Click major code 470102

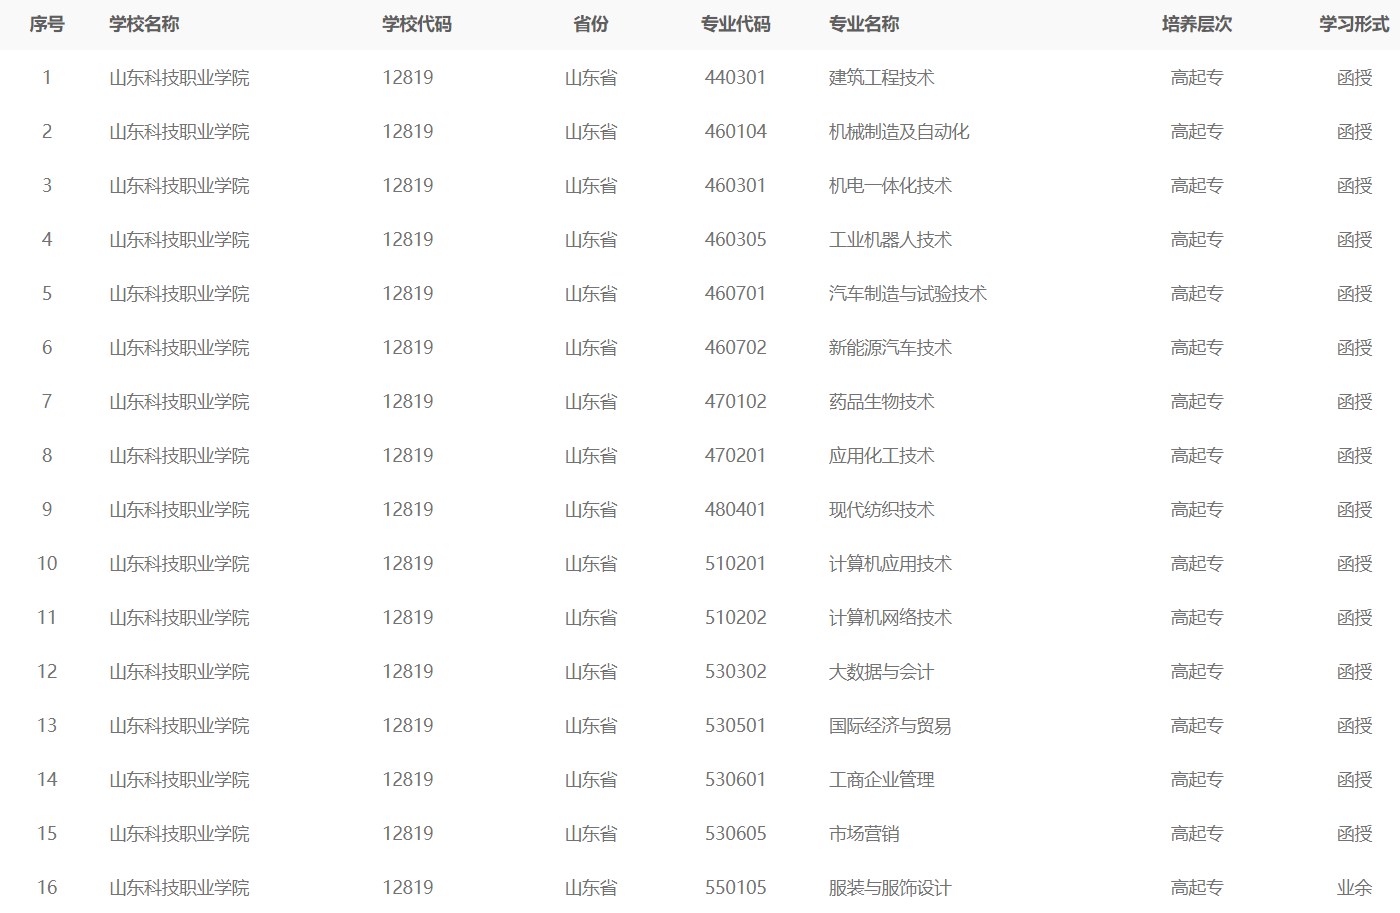736,402
